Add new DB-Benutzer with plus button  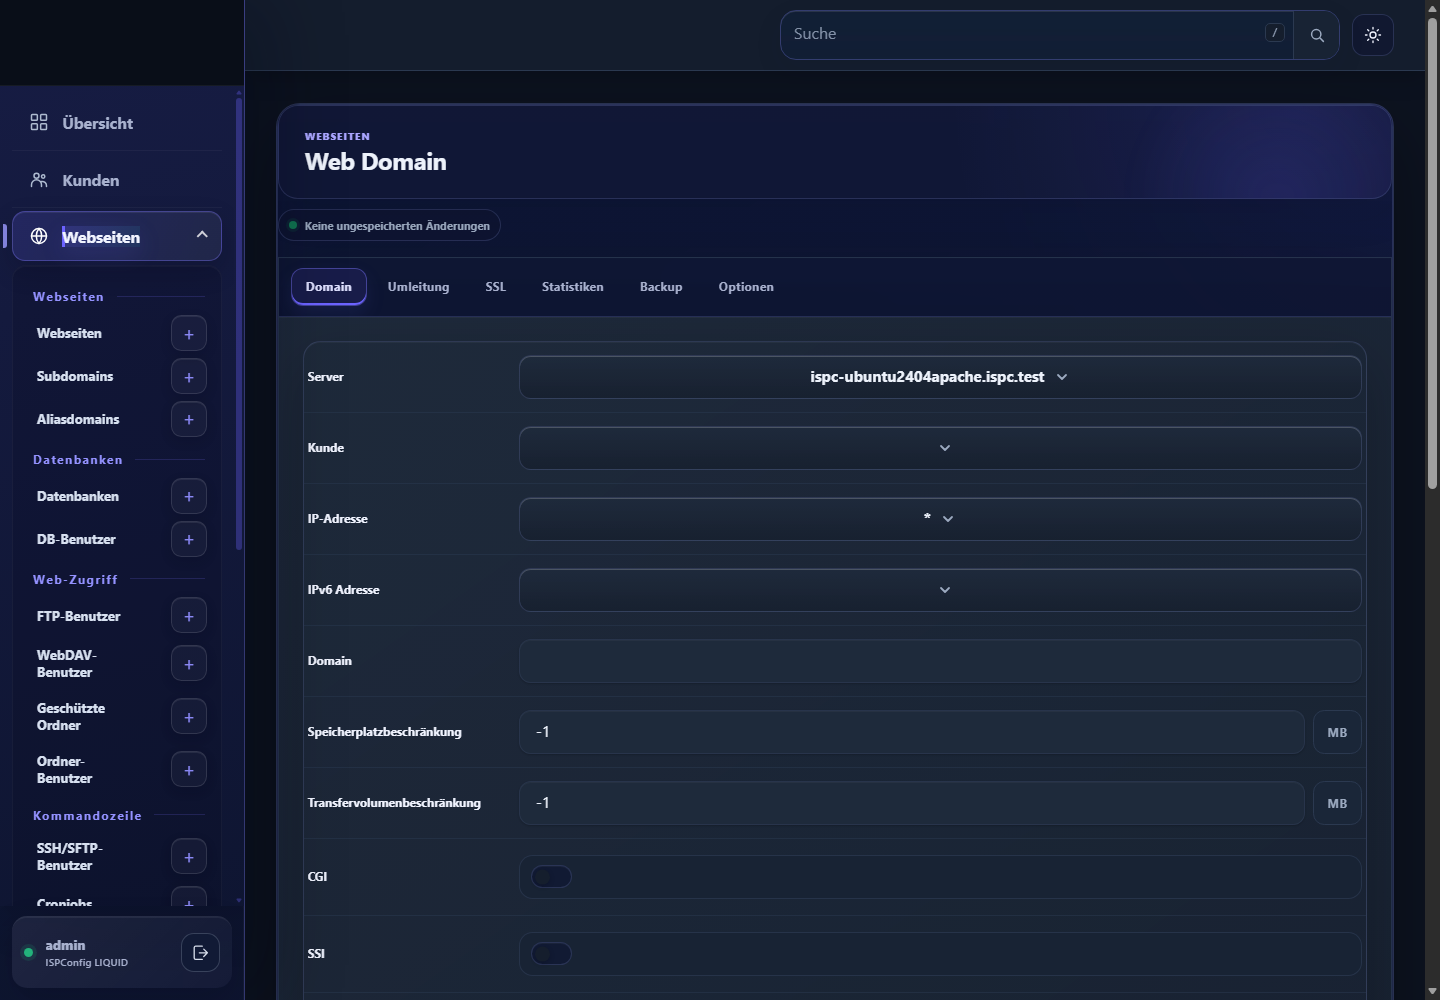[x=189, y=540]
